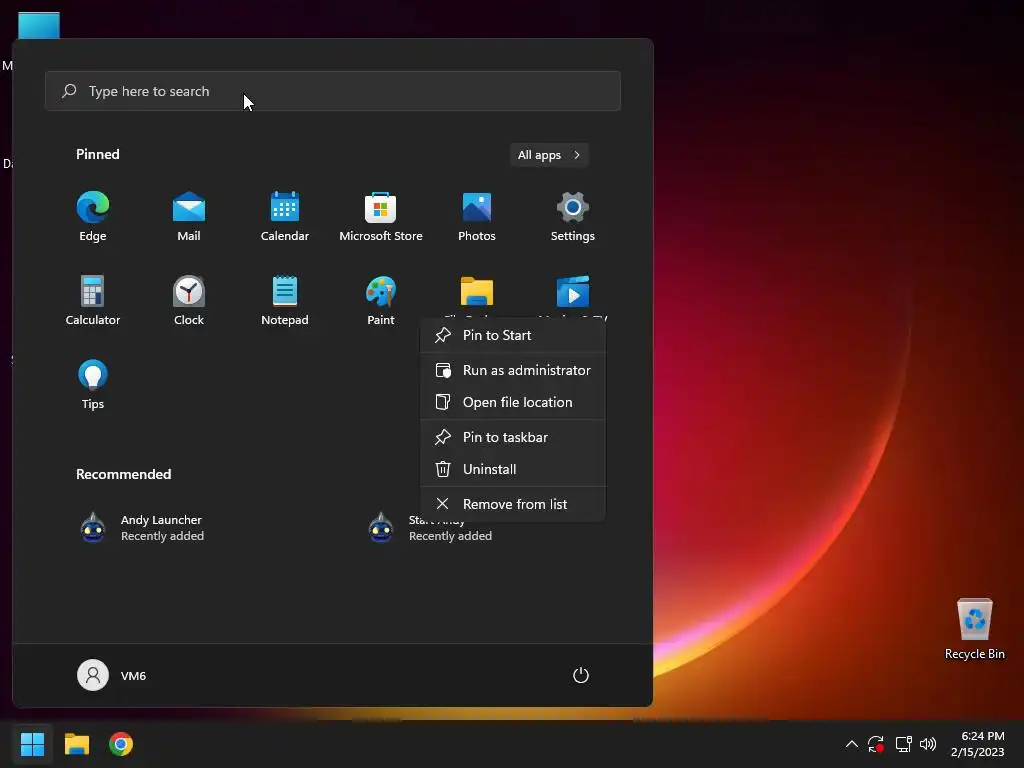Viewport: 1024px width, 768px height.
Task: Open the Edge pinned app
Action: pyautogui.click(x=93, y=217)
